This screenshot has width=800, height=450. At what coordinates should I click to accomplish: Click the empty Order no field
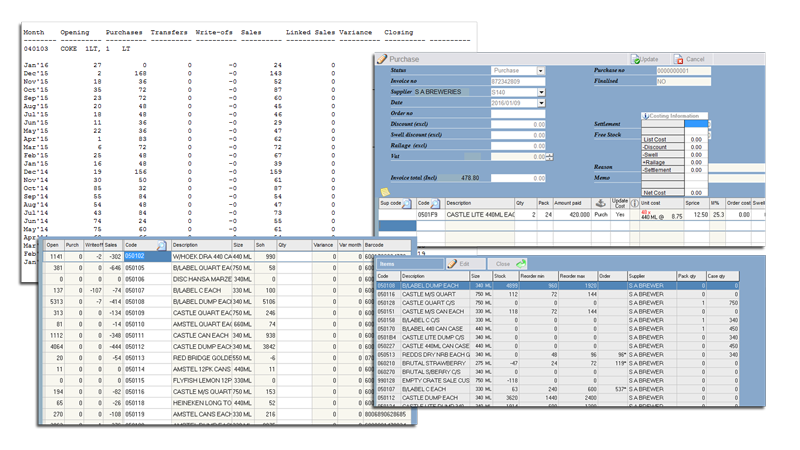tap(517, 113)
